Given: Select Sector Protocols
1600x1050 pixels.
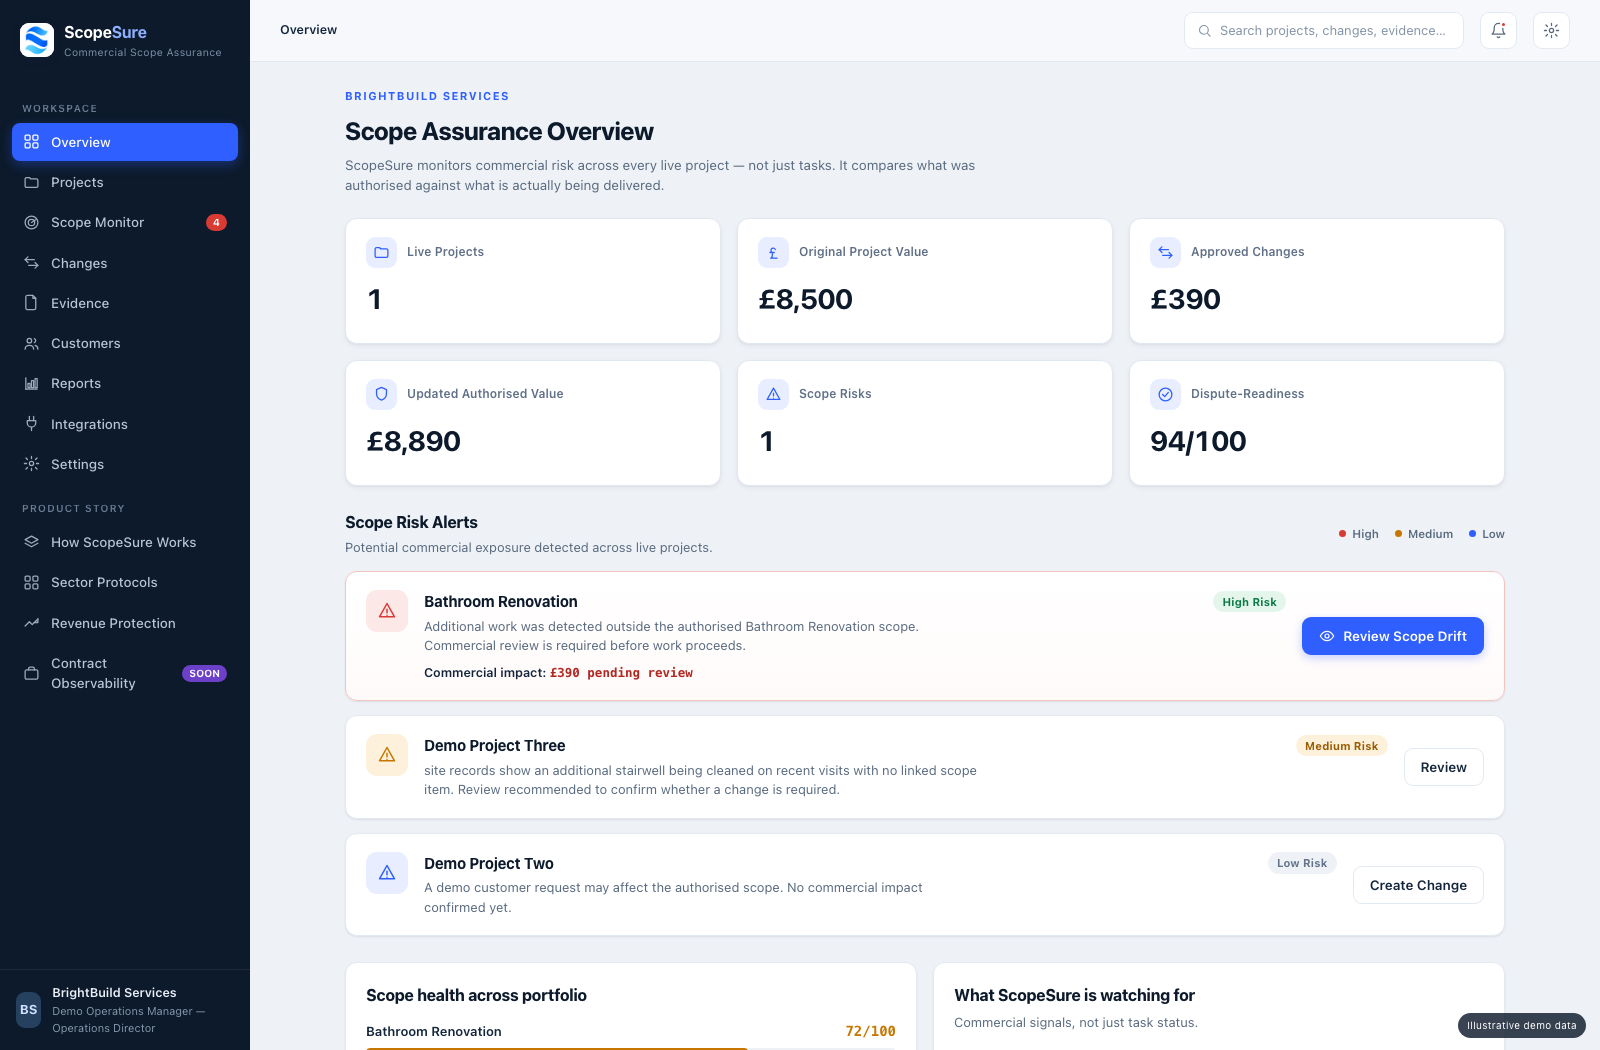Looking at the screenshot, I should (x=125, y=583).
